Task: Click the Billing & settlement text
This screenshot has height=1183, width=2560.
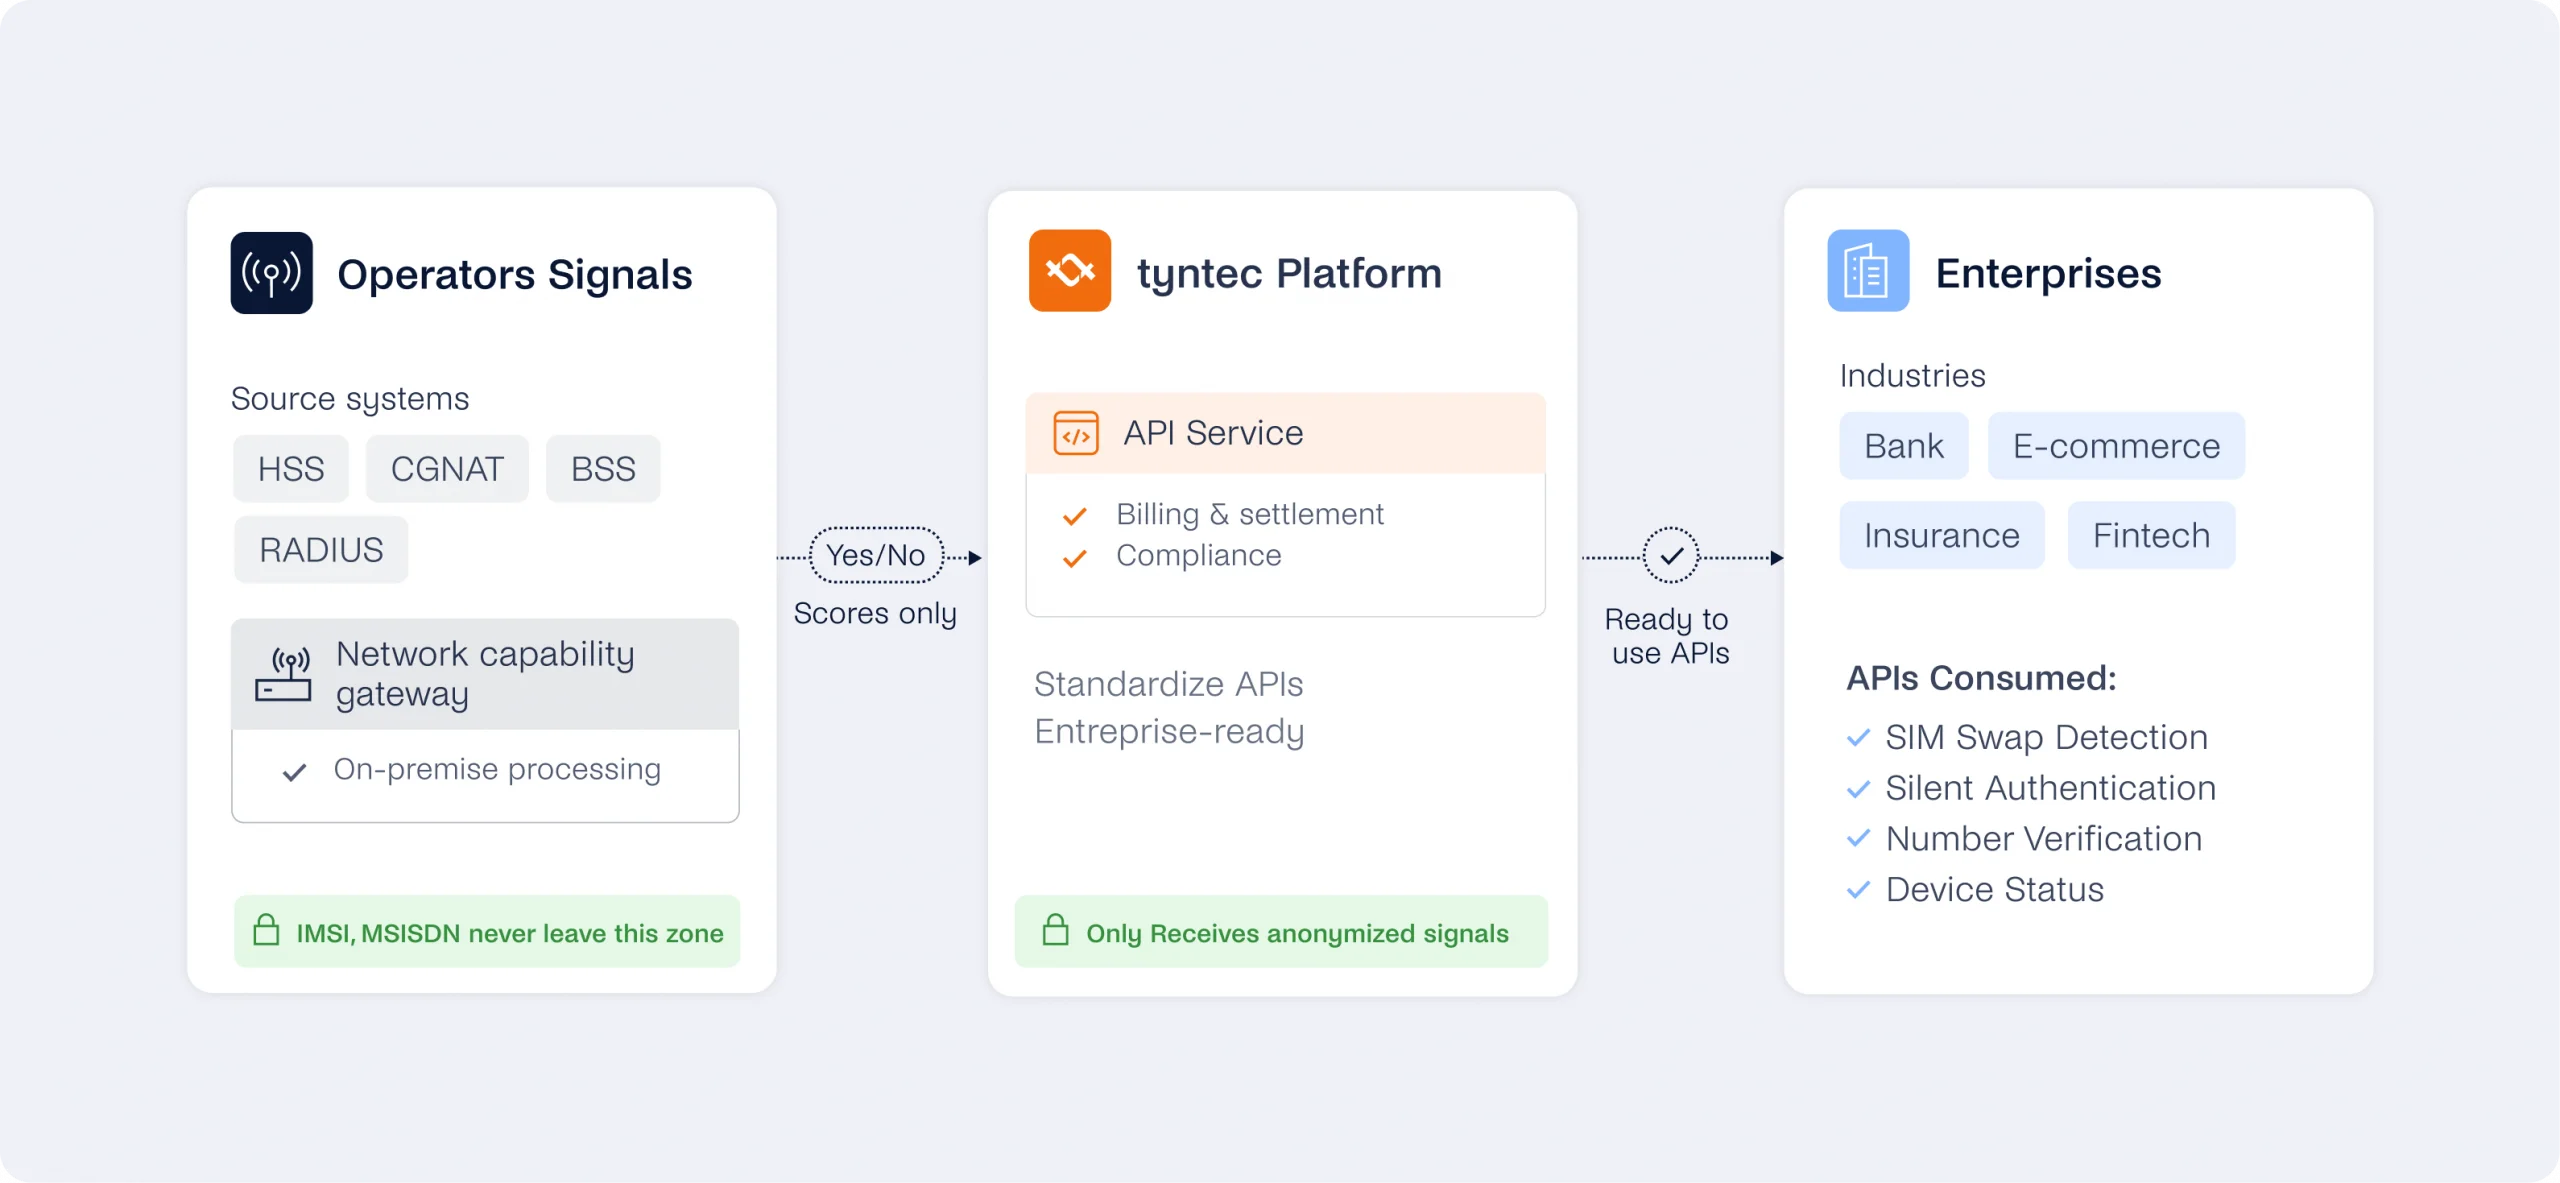Action: tap(1250, 515)
